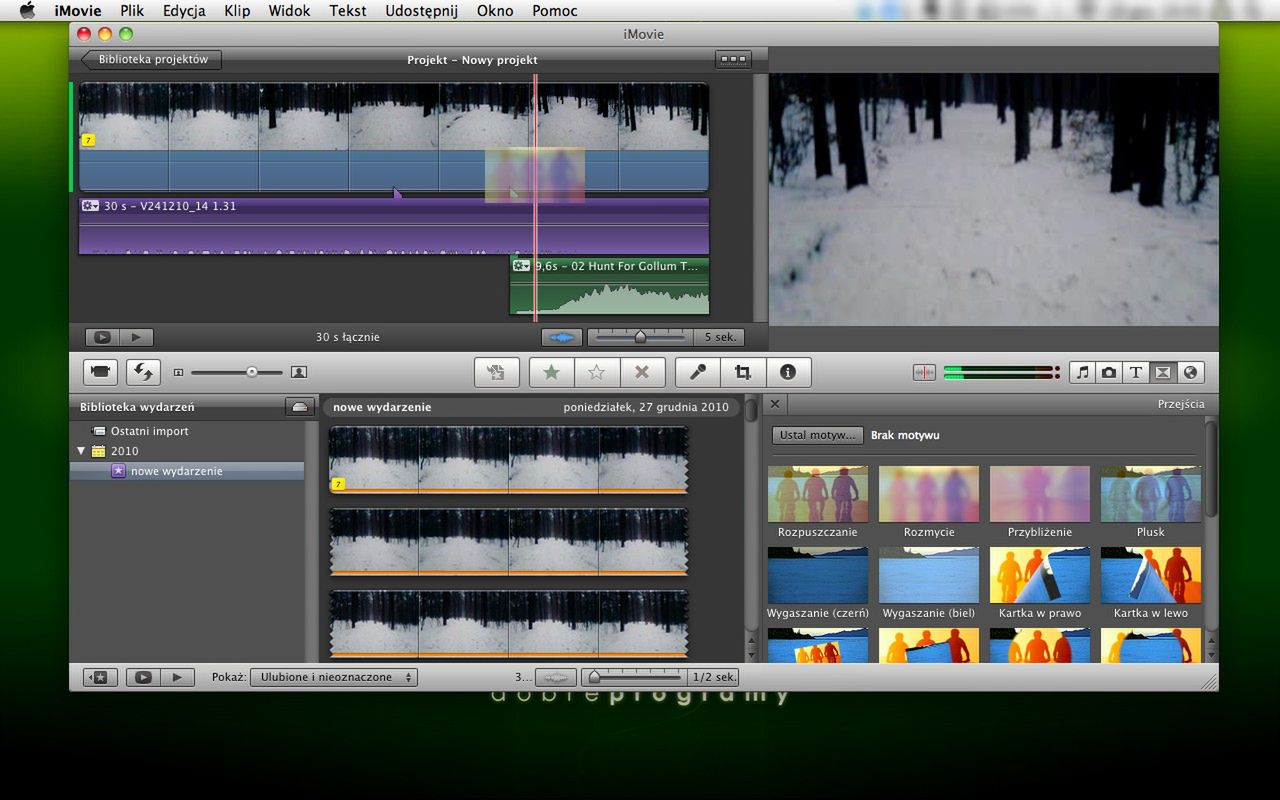Open the Klip menu
Image resolution: width=1280 pixels, height=800 pixels.
coord(237,11)
